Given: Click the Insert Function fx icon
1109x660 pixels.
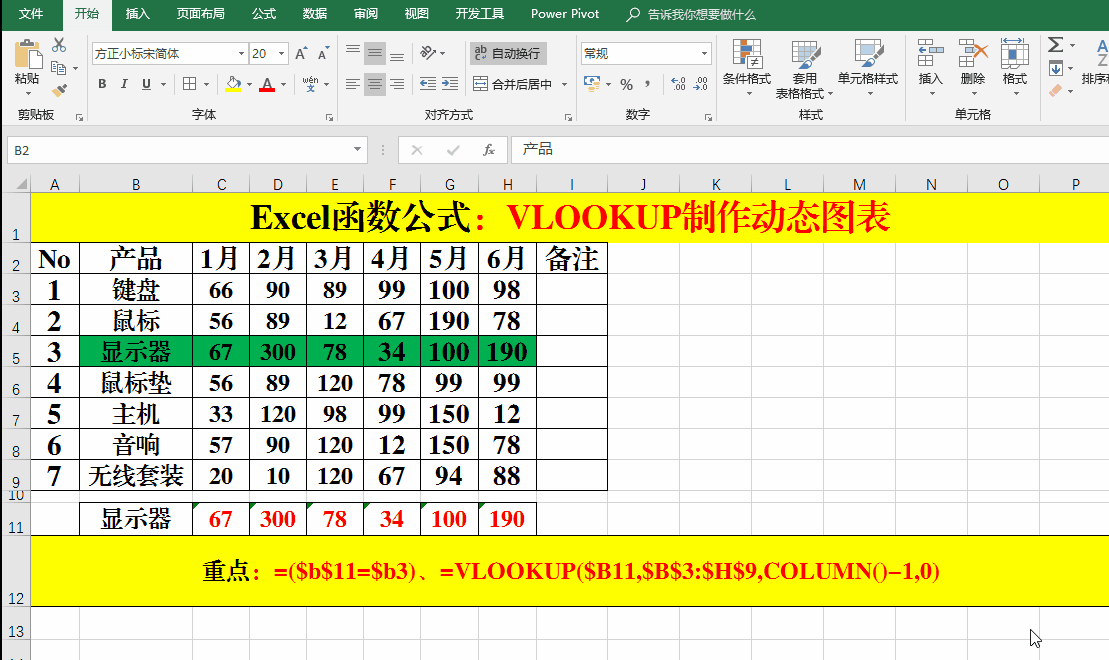Looking at the screenshot, I should pyautogui.click(x=488, y=150).
